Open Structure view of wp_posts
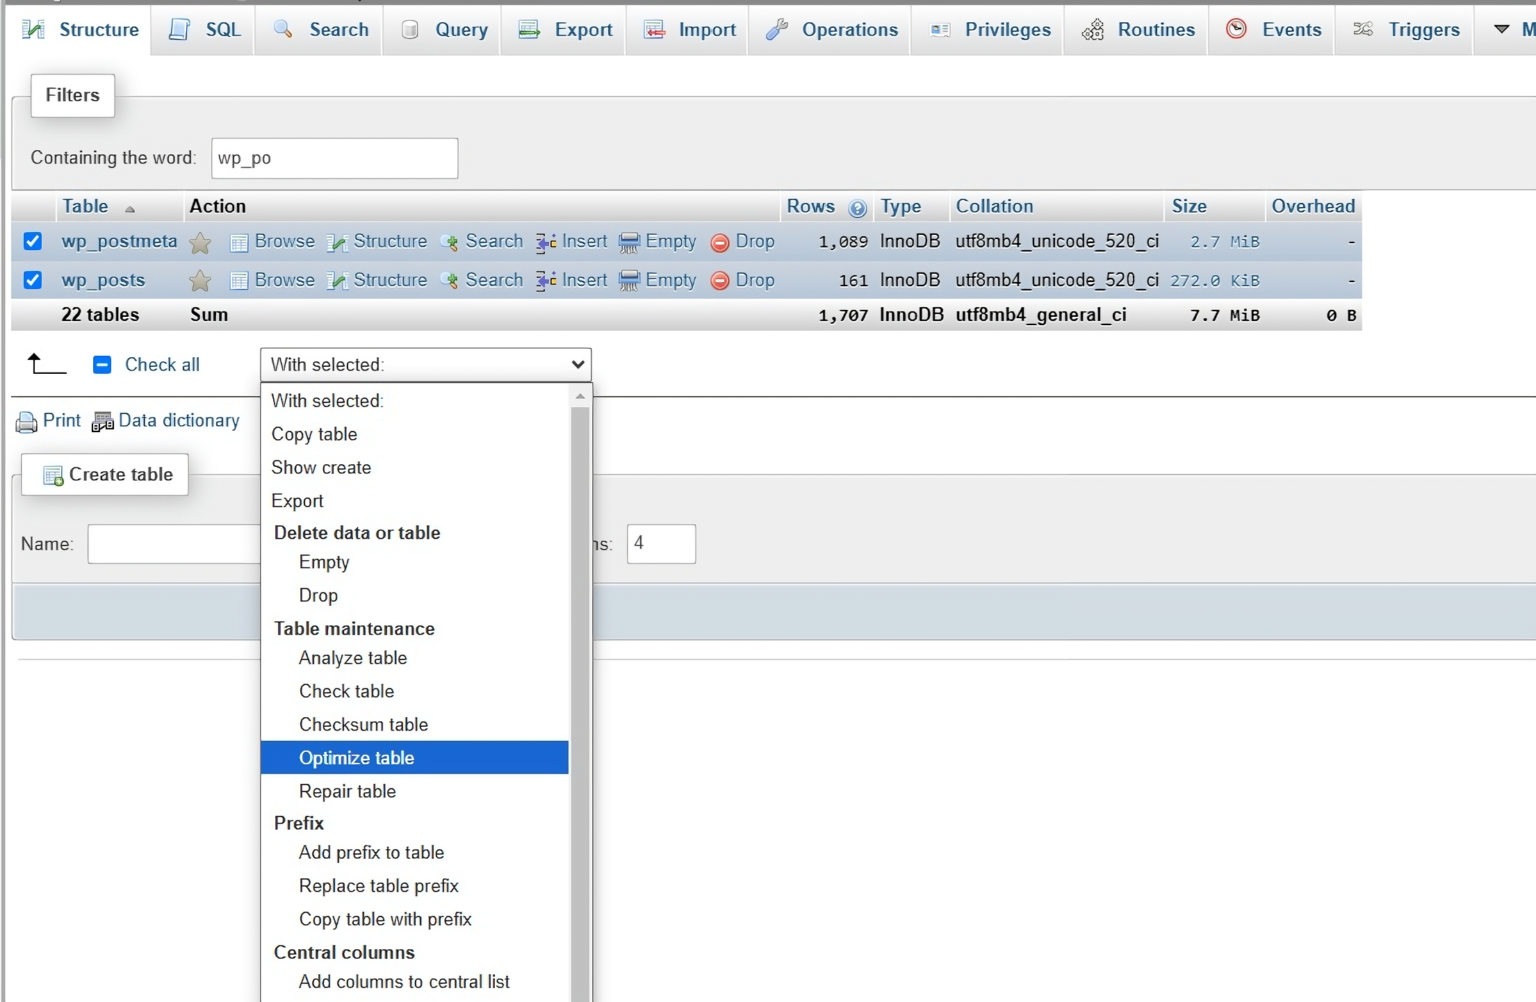Image resolution: width=1536 pixels, height=1002 pixels. point(390,280)
